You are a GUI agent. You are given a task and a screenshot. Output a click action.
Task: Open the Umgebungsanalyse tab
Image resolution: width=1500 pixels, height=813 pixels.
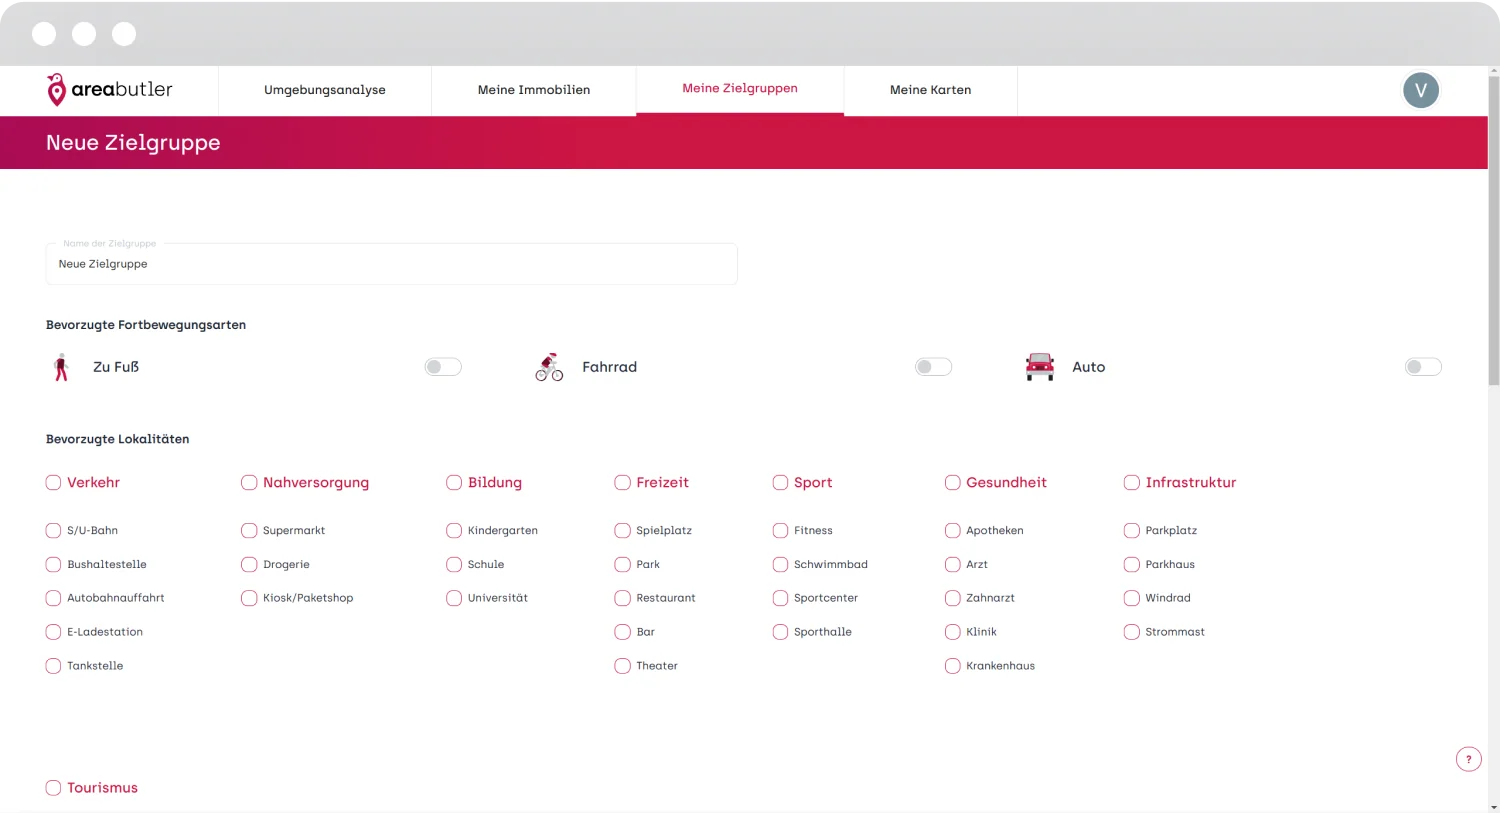pos(325,90)
